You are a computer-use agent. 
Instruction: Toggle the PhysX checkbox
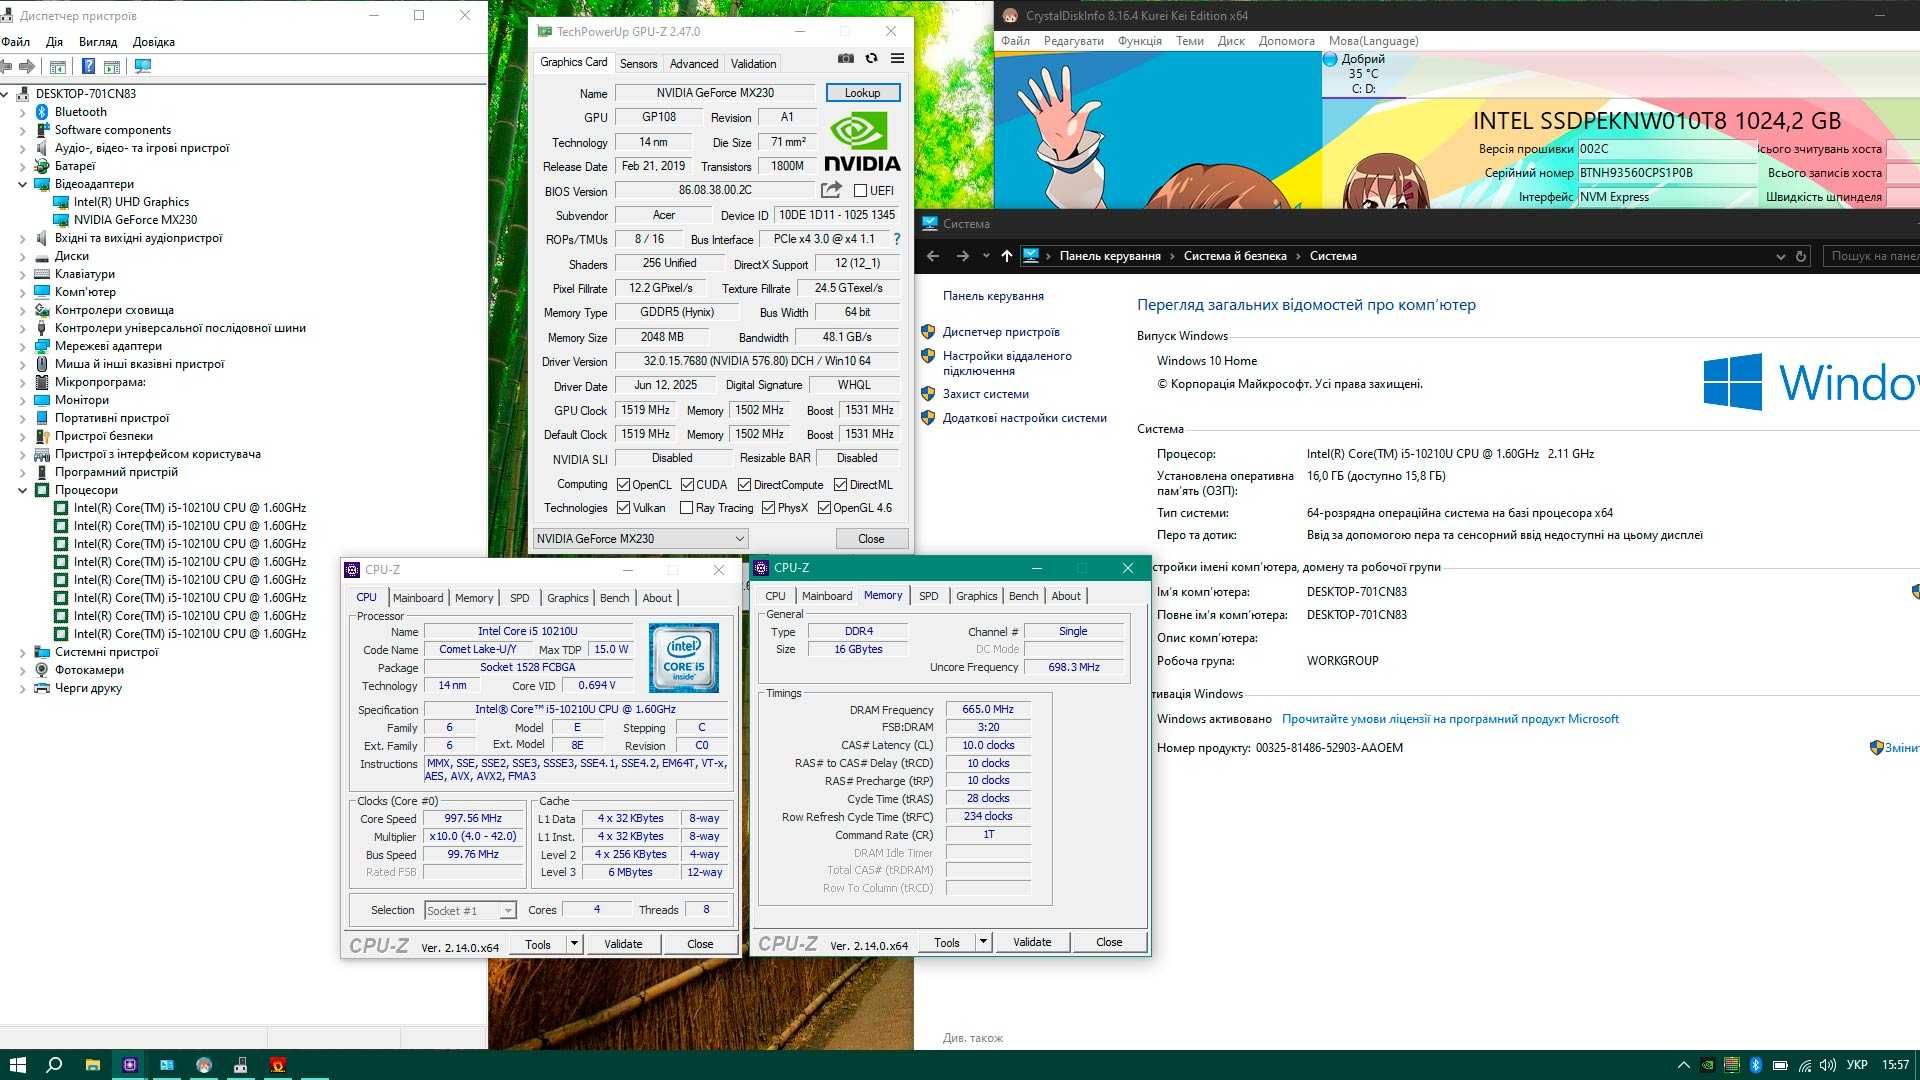pos(768,508)
